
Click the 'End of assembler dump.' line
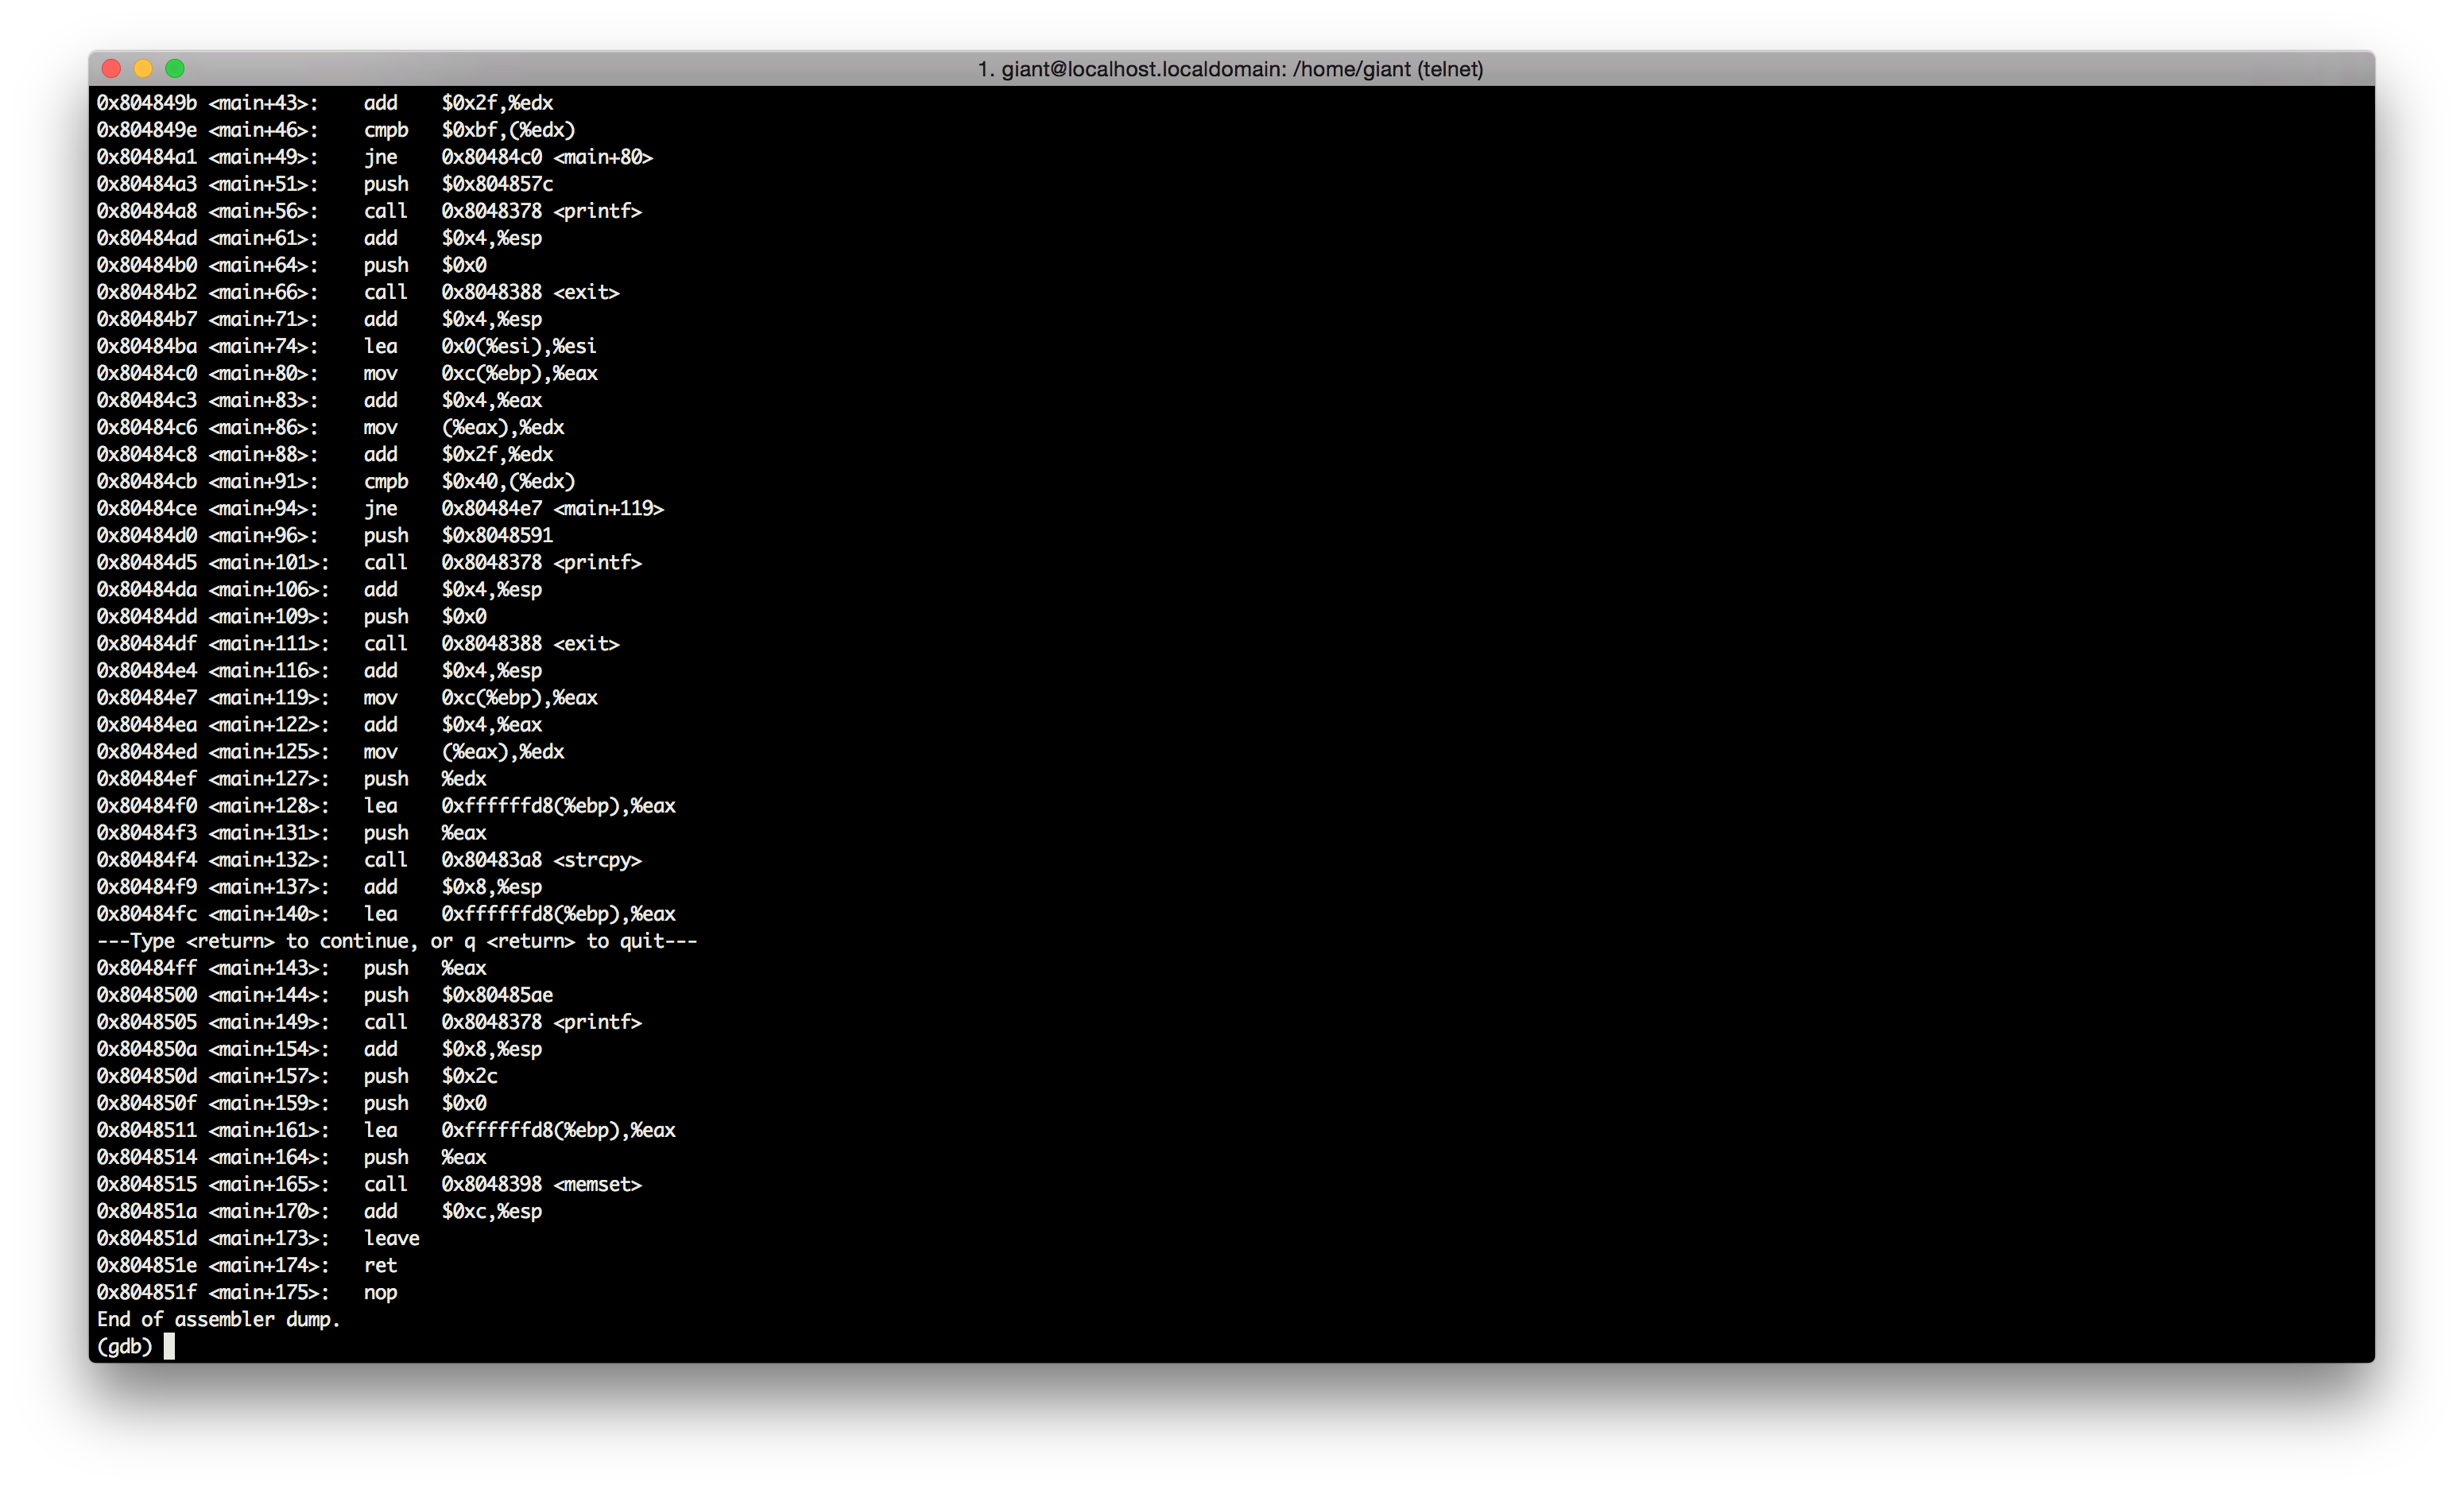click(x=218, y=1319)
